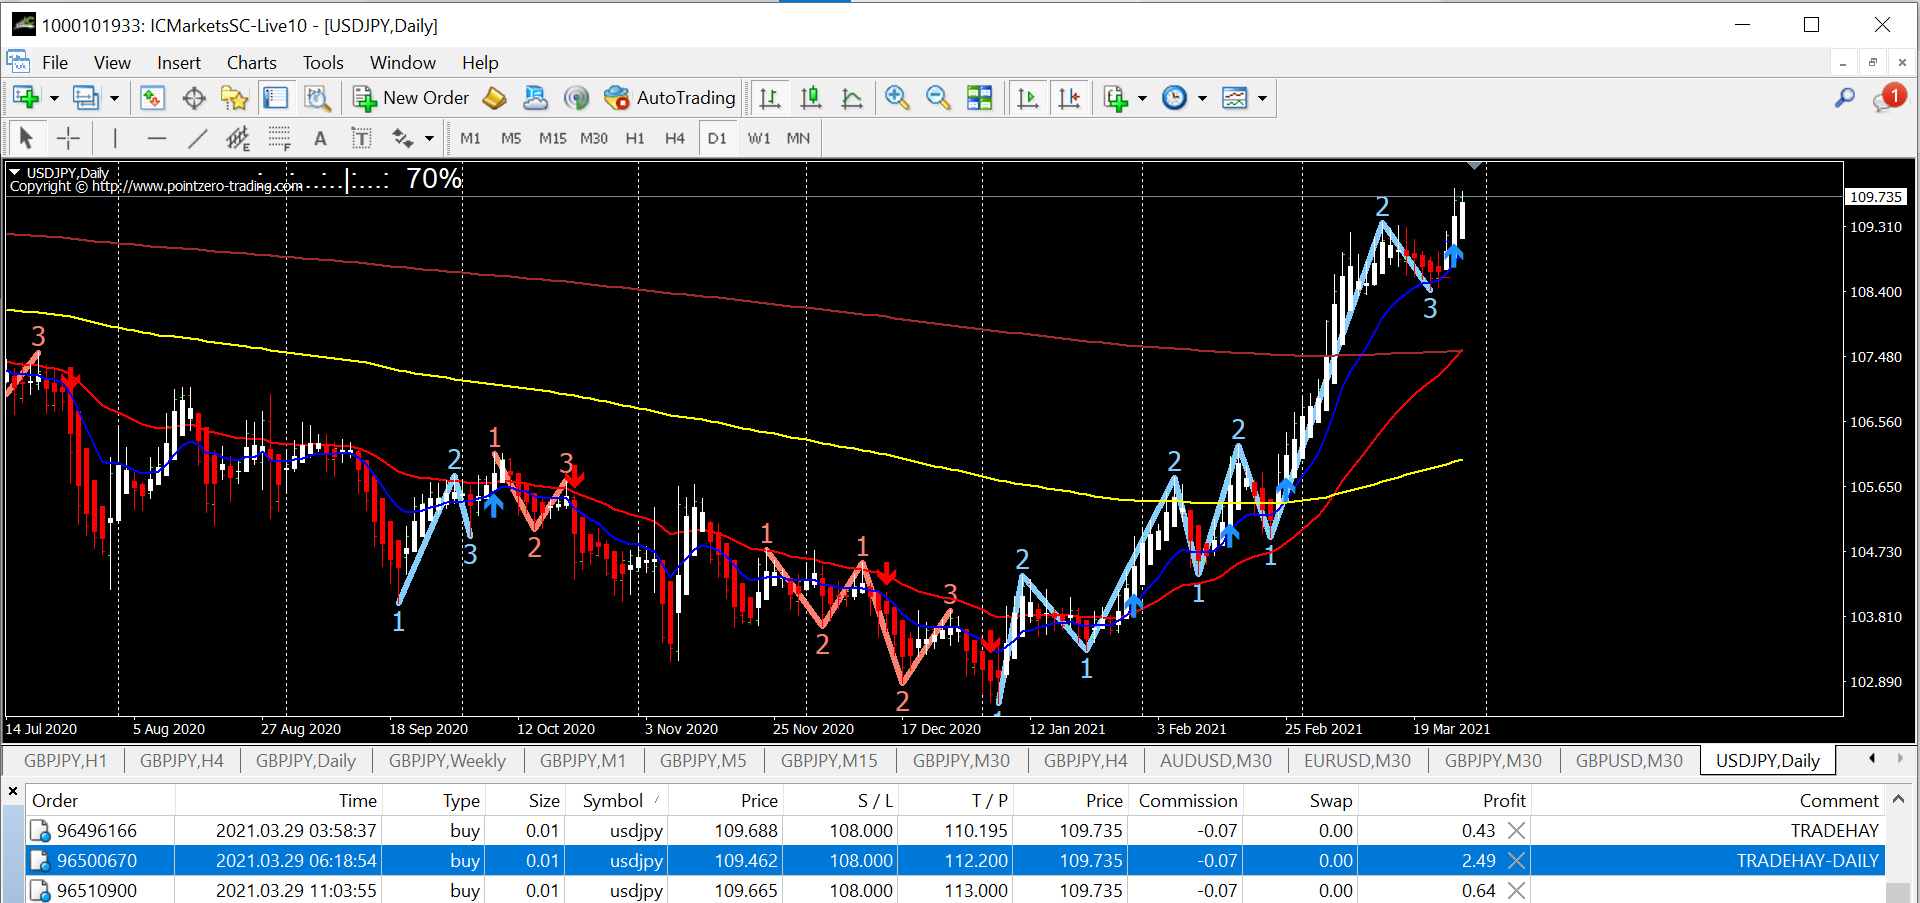Set timeframe to M15

click(552, 138)
